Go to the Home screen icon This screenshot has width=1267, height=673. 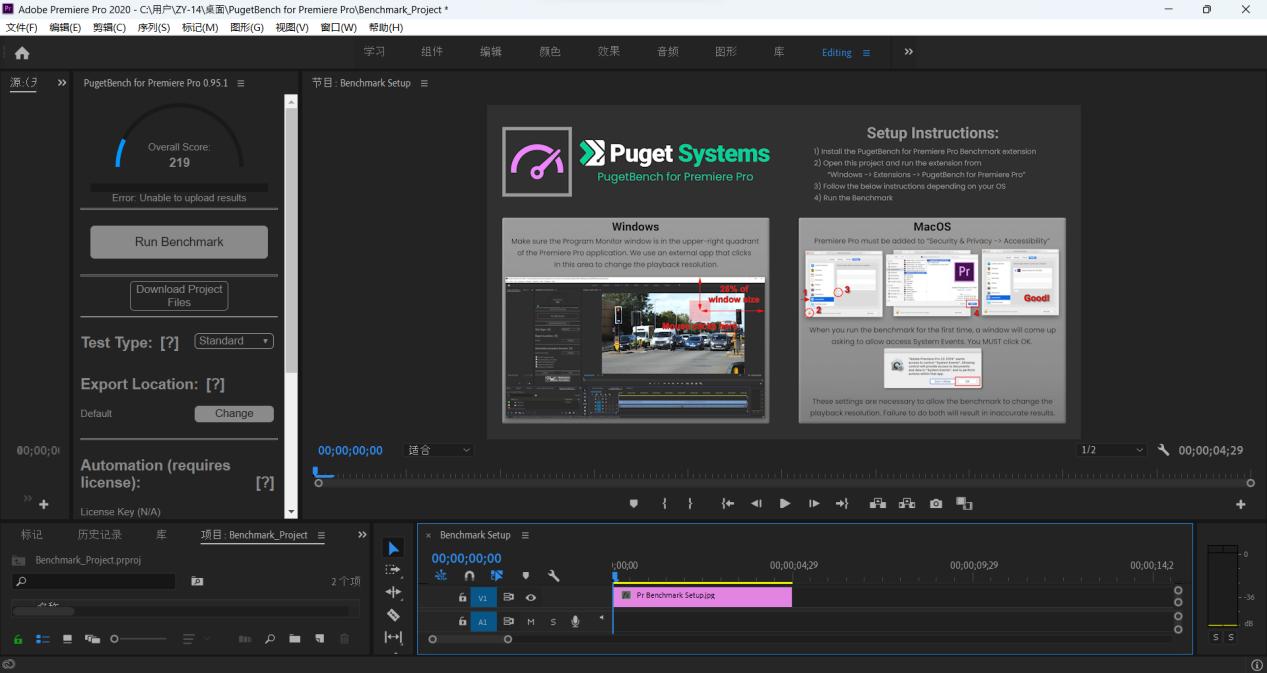click(21, 53)
